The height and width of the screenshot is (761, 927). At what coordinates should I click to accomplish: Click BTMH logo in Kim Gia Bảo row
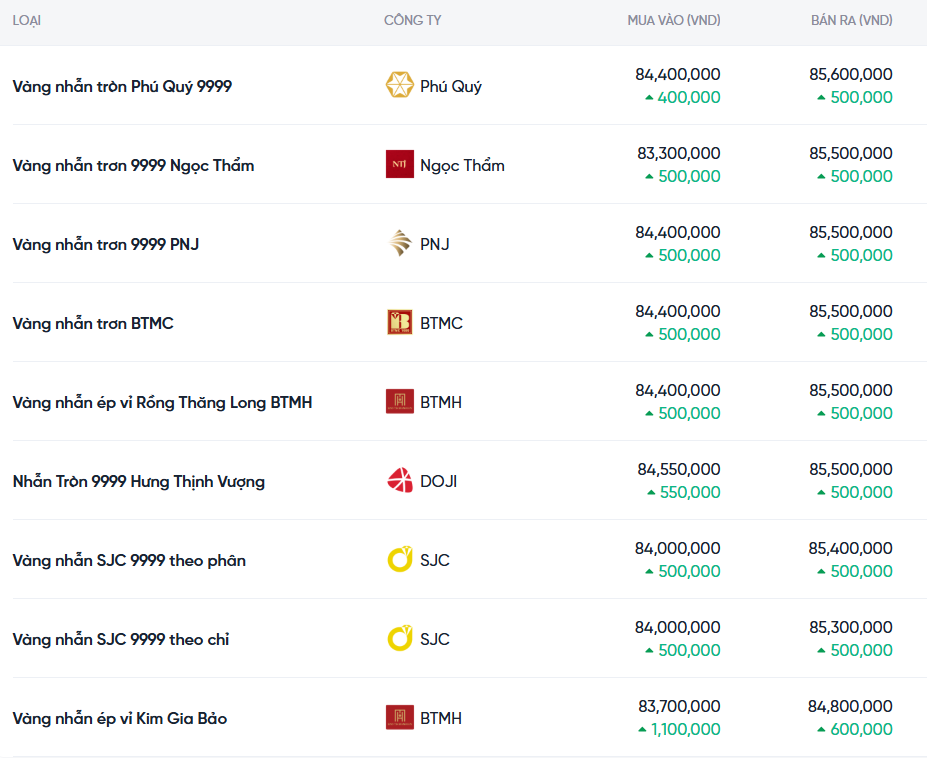[x=399, y=718]
